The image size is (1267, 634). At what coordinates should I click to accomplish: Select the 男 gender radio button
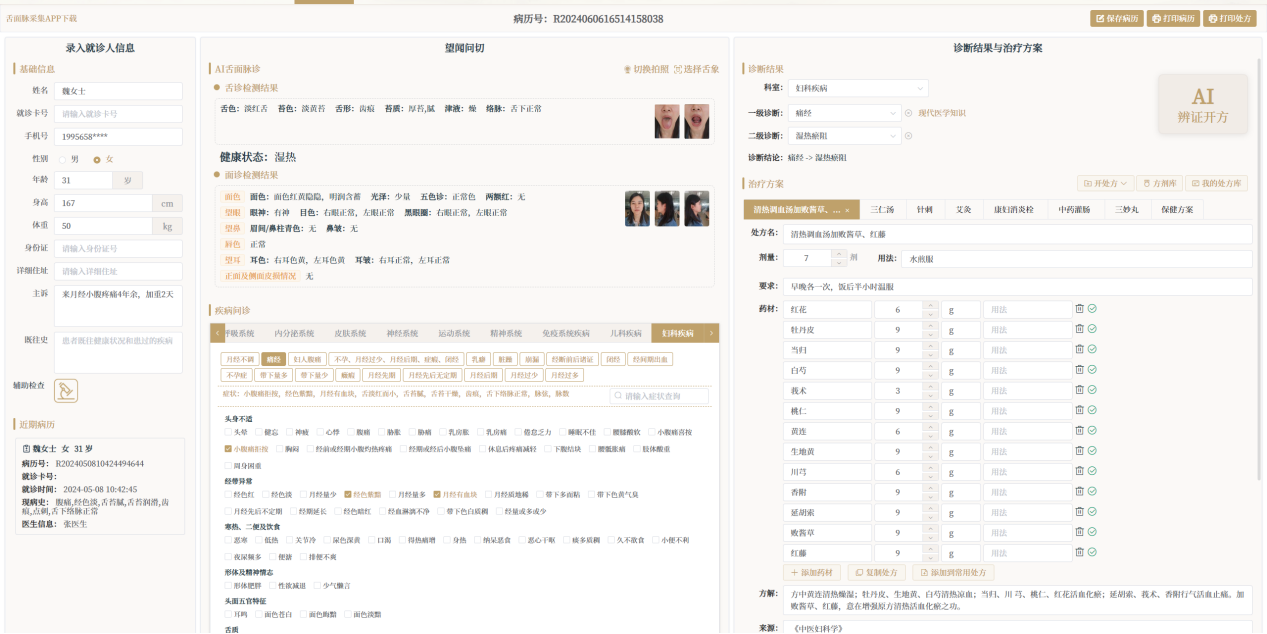tap(62, 159)
